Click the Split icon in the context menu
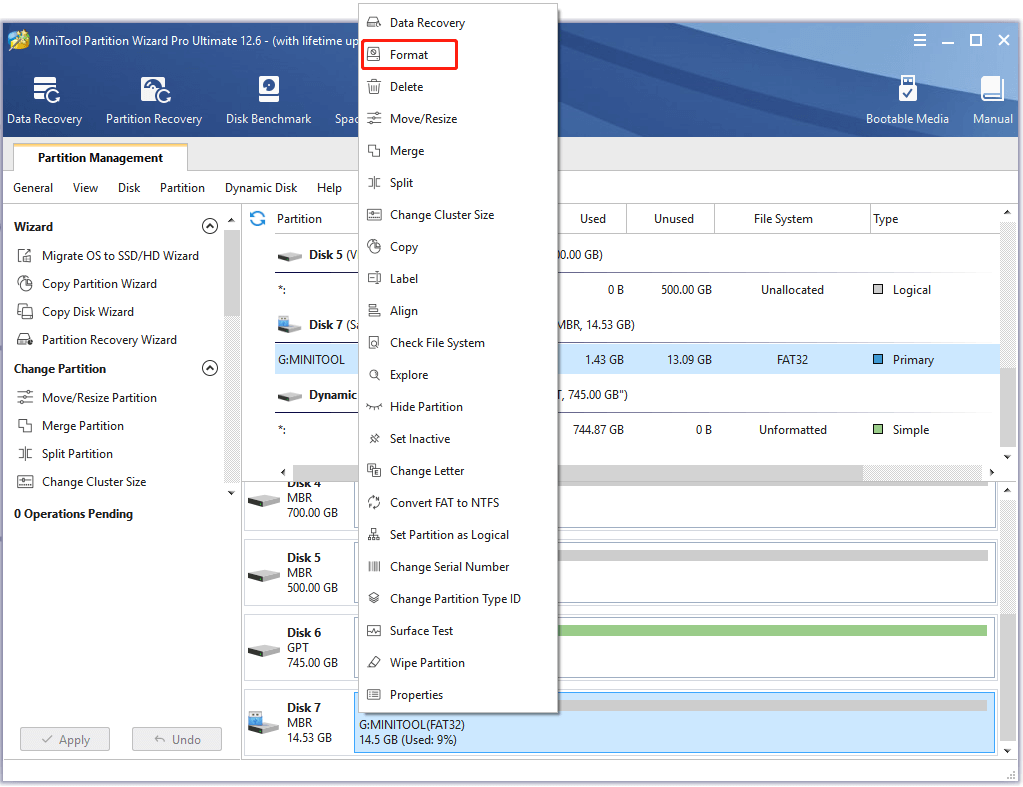 [x=374, y=183]
